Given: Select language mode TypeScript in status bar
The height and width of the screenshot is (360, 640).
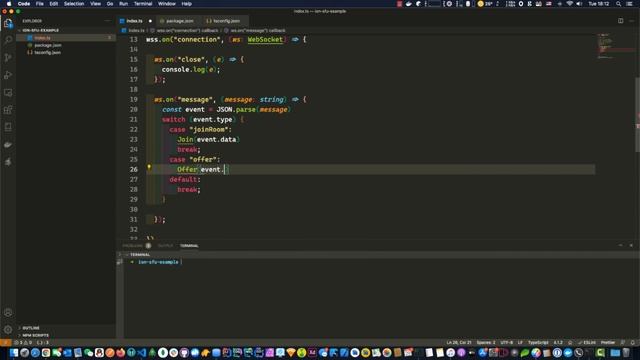Looking at the screenshot, I should (x=538, y=343).
